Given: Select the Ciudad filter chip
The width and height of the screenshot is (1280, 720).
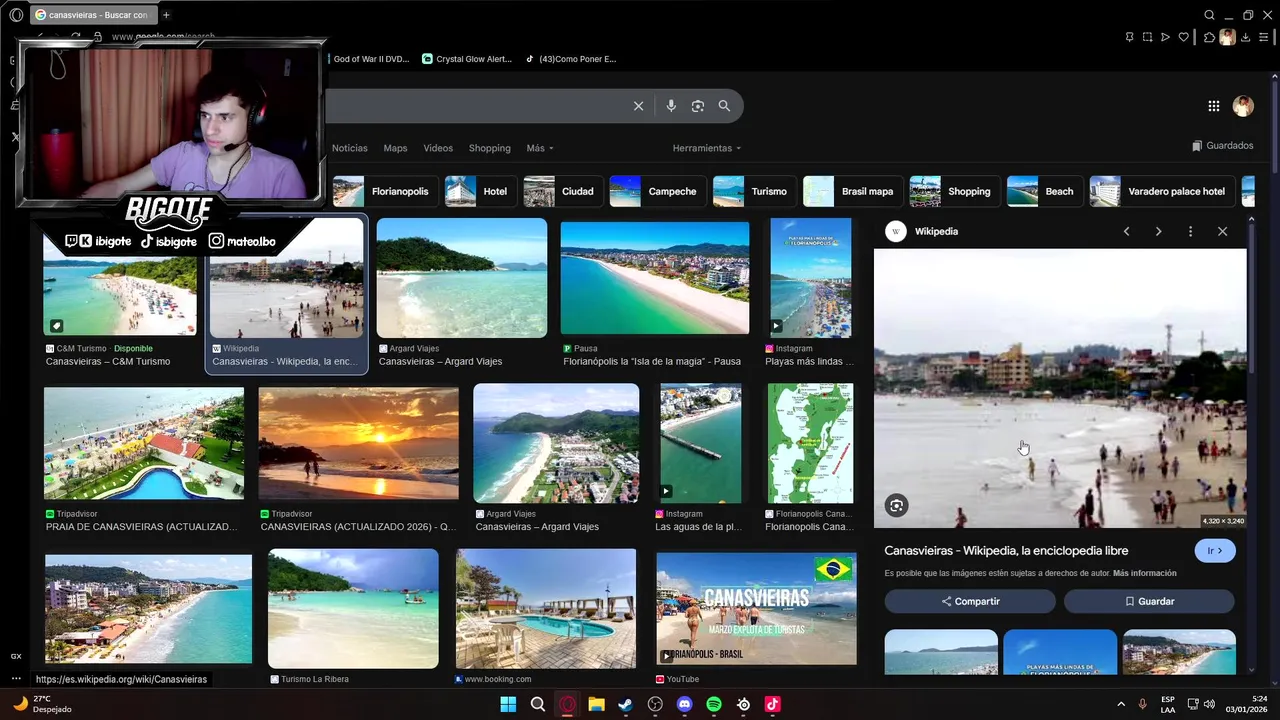Looking at the screenshot, I should click(563, 191).
